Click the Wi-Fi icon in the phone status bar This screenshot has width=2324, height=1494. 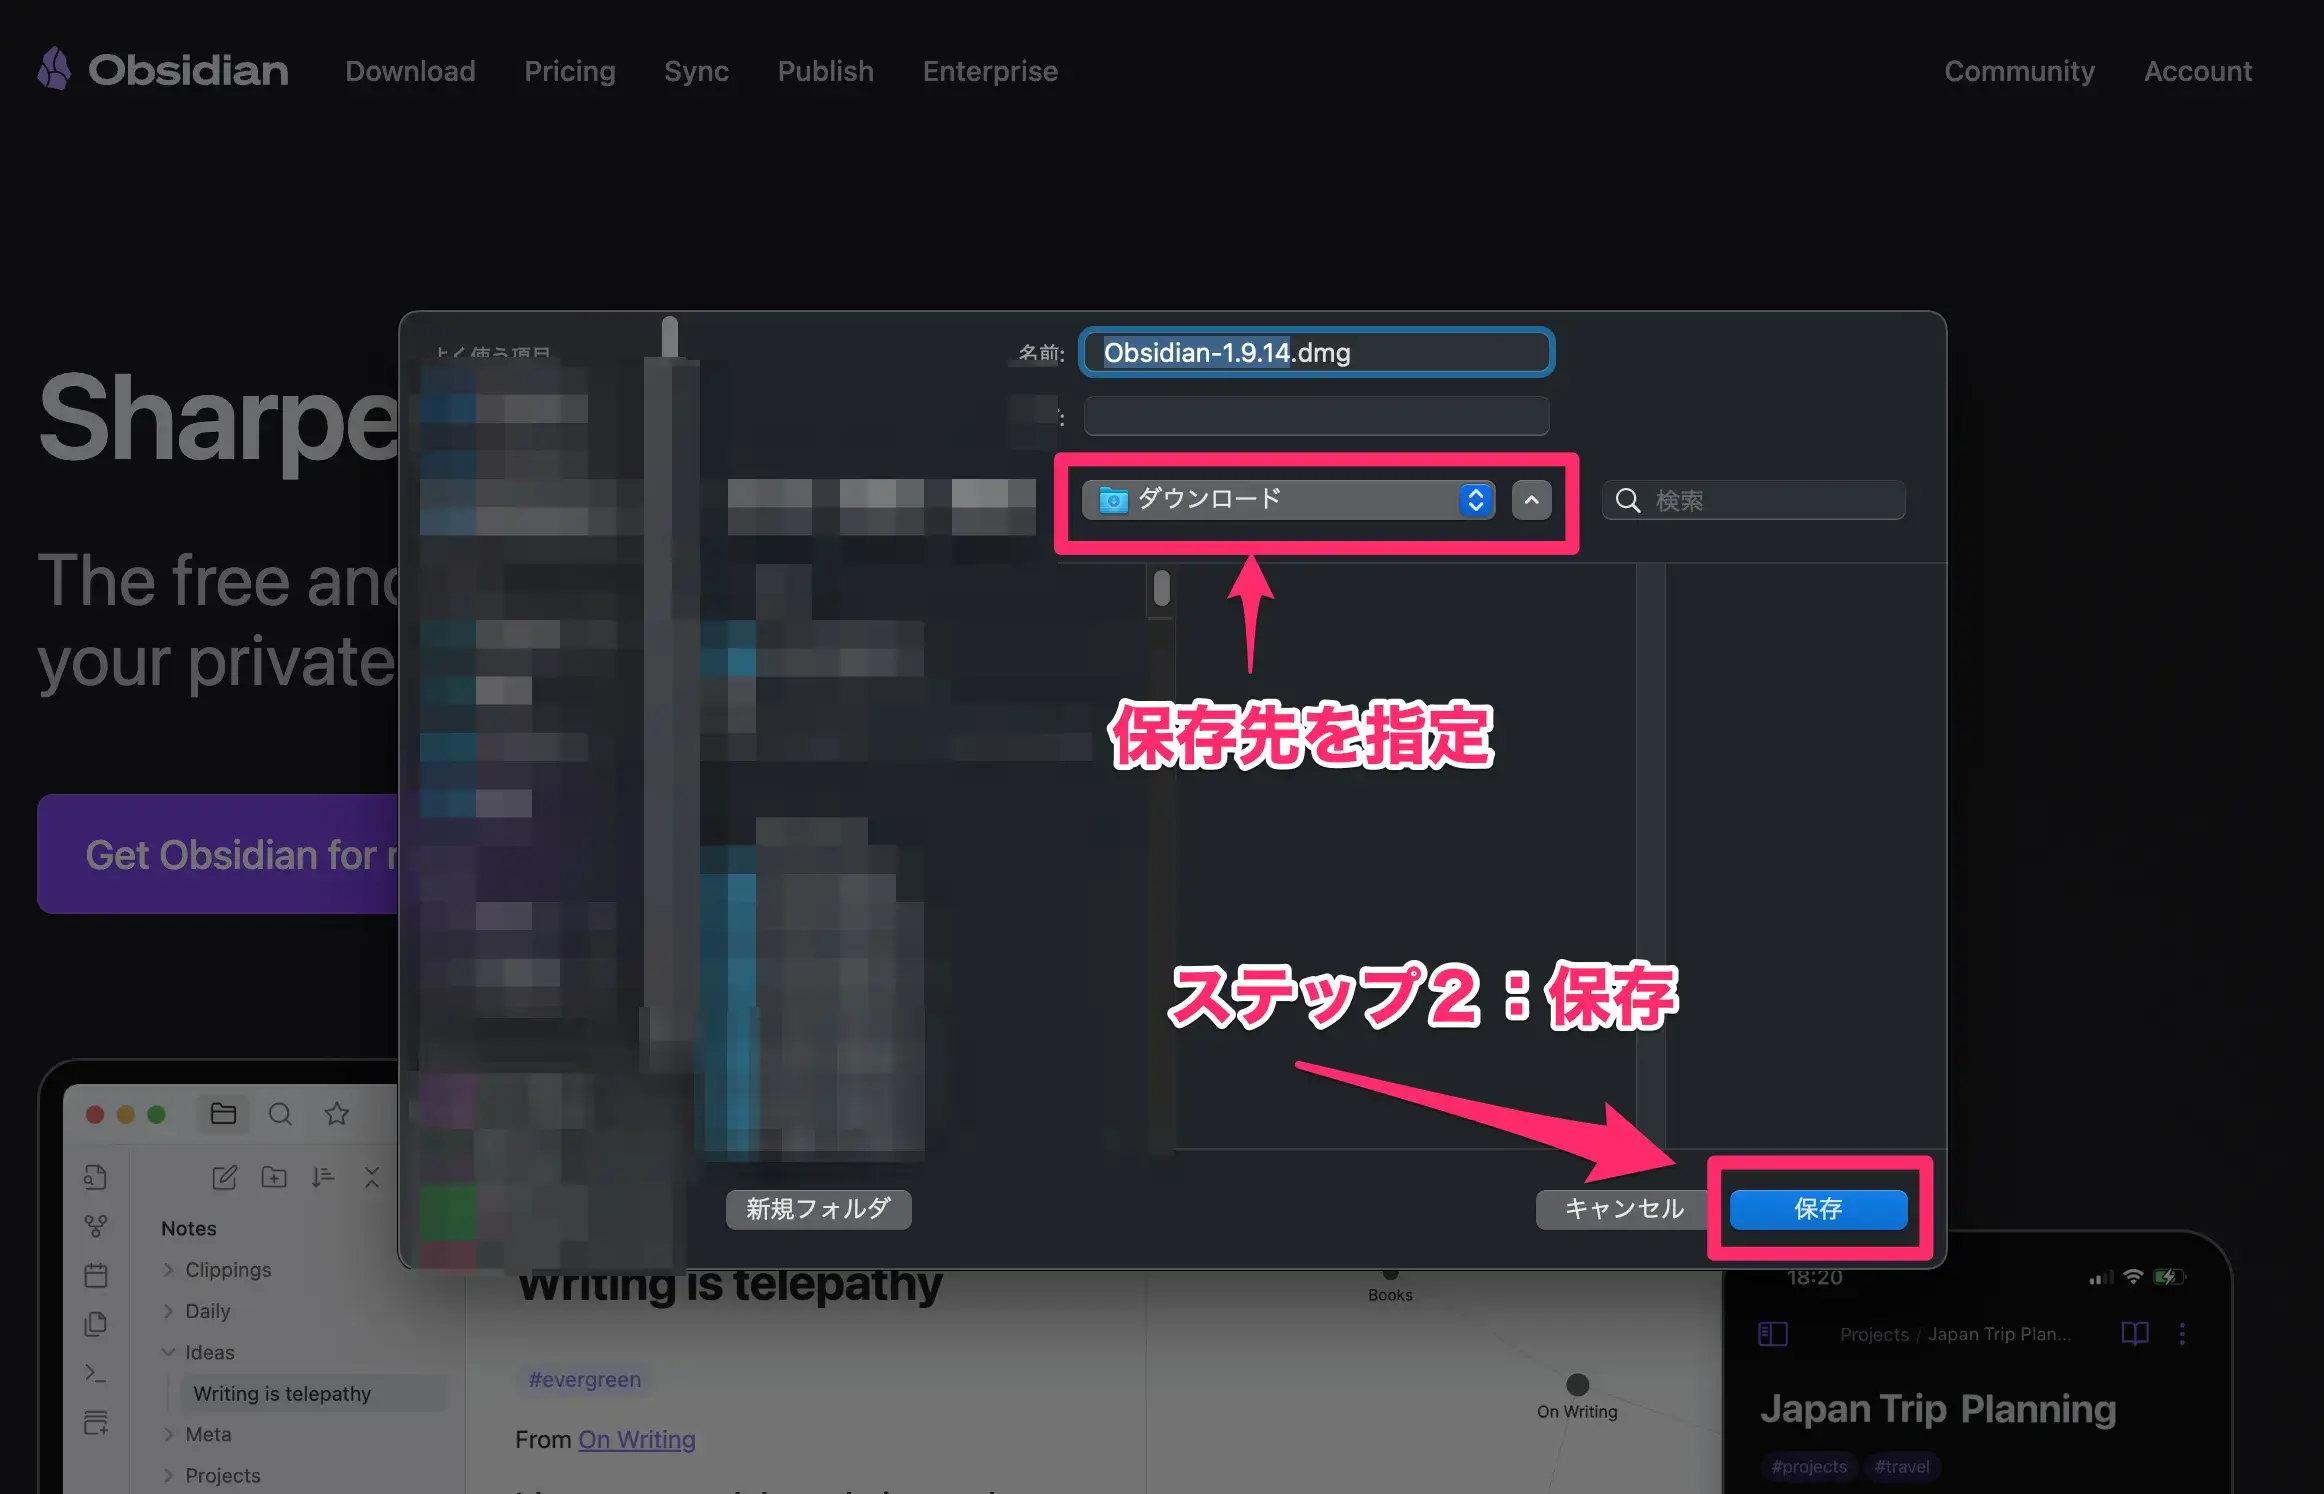click(2133, 1277)
